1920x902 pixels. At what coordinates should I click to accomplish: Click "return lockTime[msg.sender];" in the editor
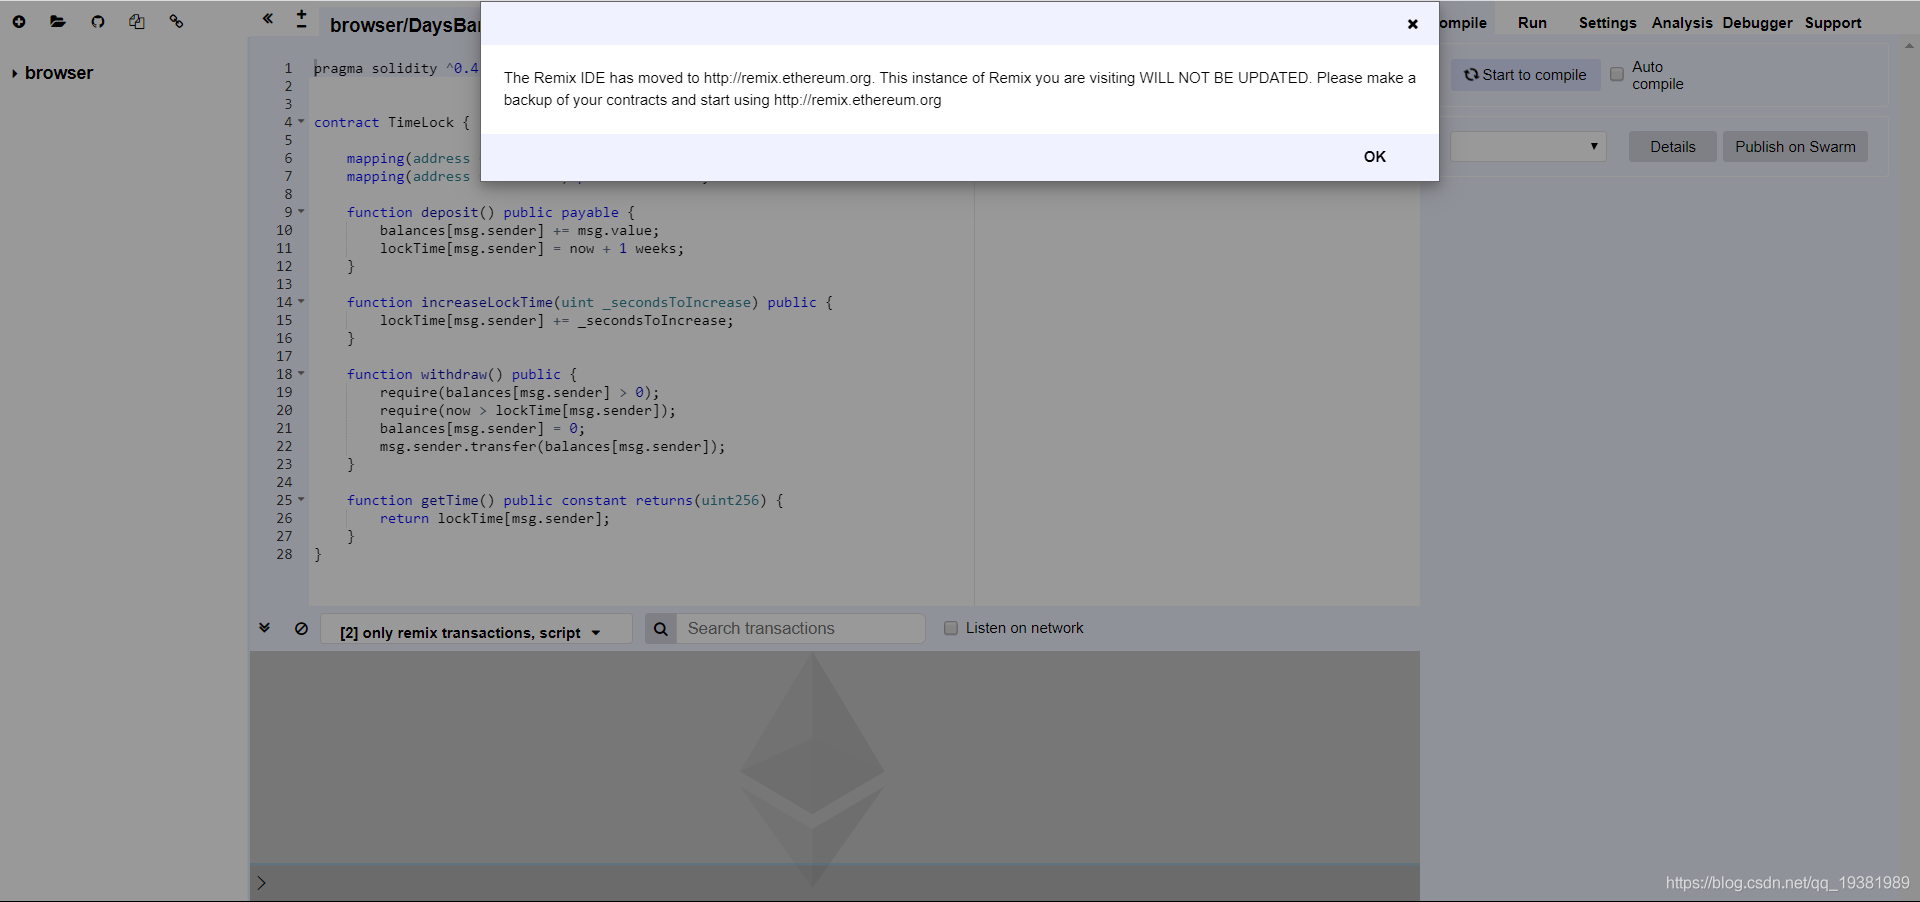(x=495, y=518)
